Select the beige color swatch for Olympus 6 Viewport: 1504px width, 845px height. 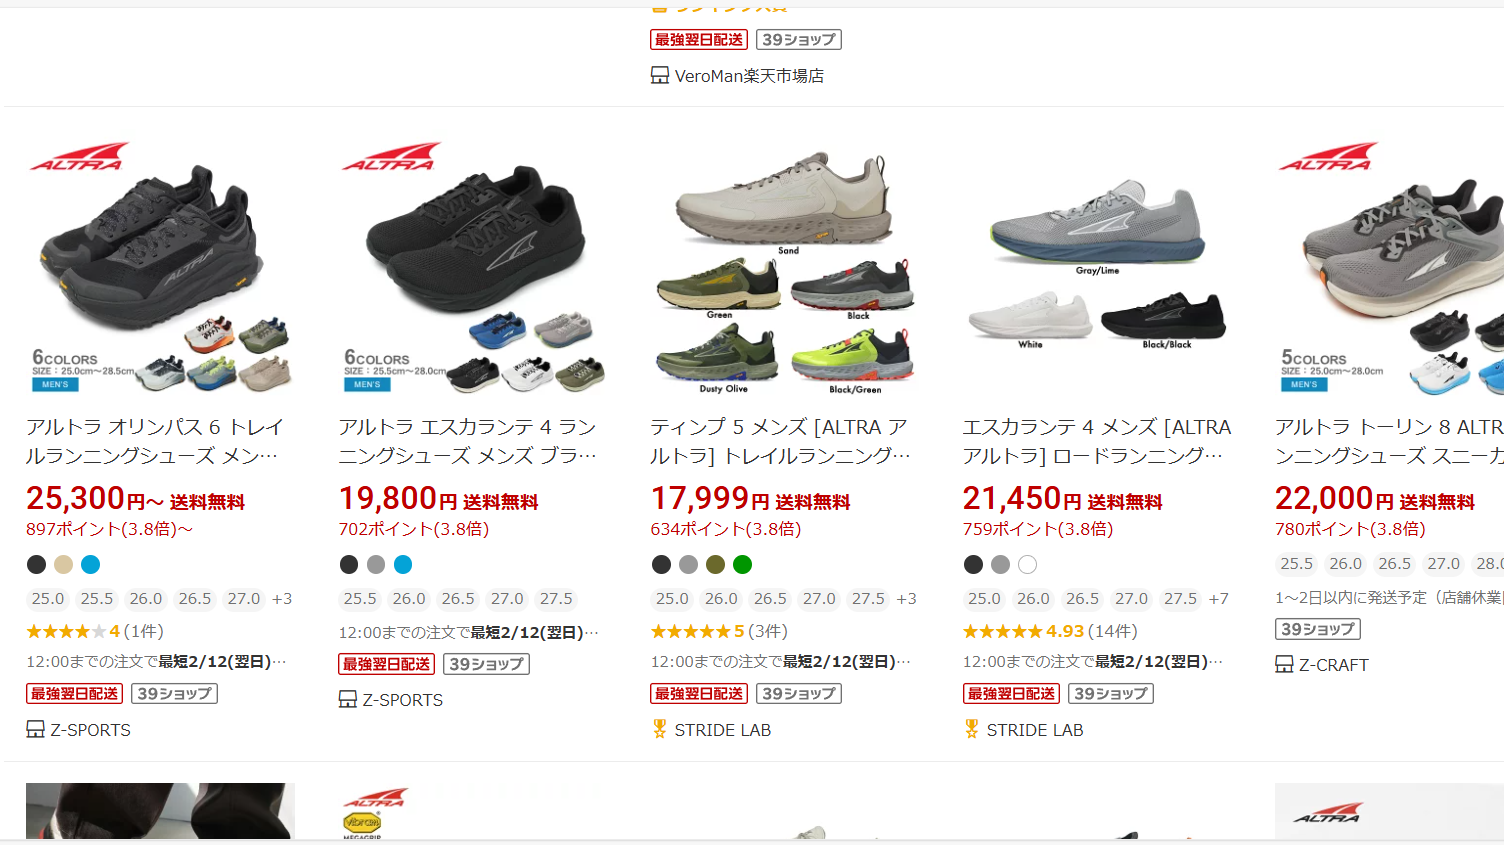tap(63, 564)
